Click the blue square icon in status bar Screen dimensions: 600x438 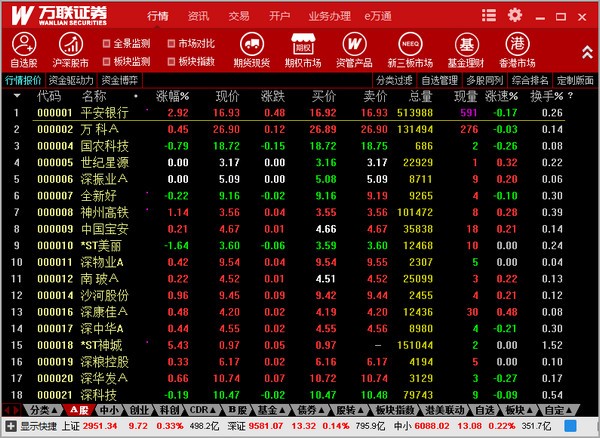(570, 426)
